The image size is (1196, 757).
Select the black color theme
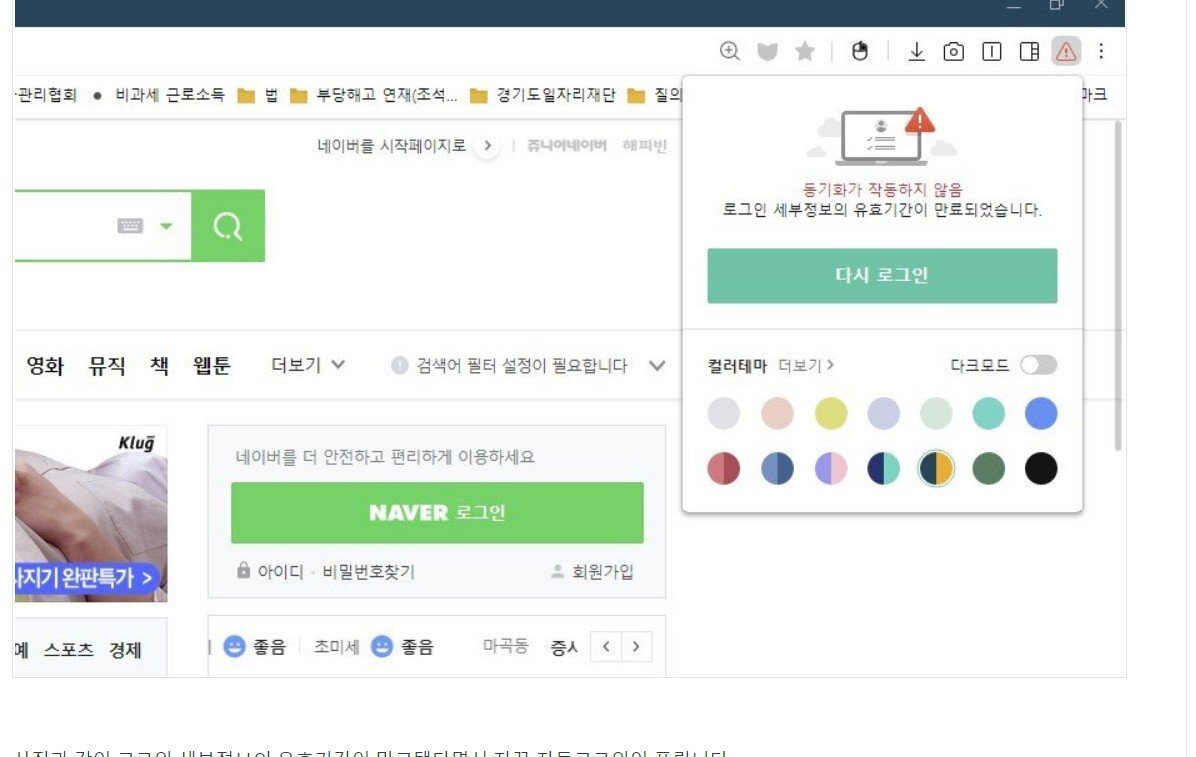(x=1041, y=469)
